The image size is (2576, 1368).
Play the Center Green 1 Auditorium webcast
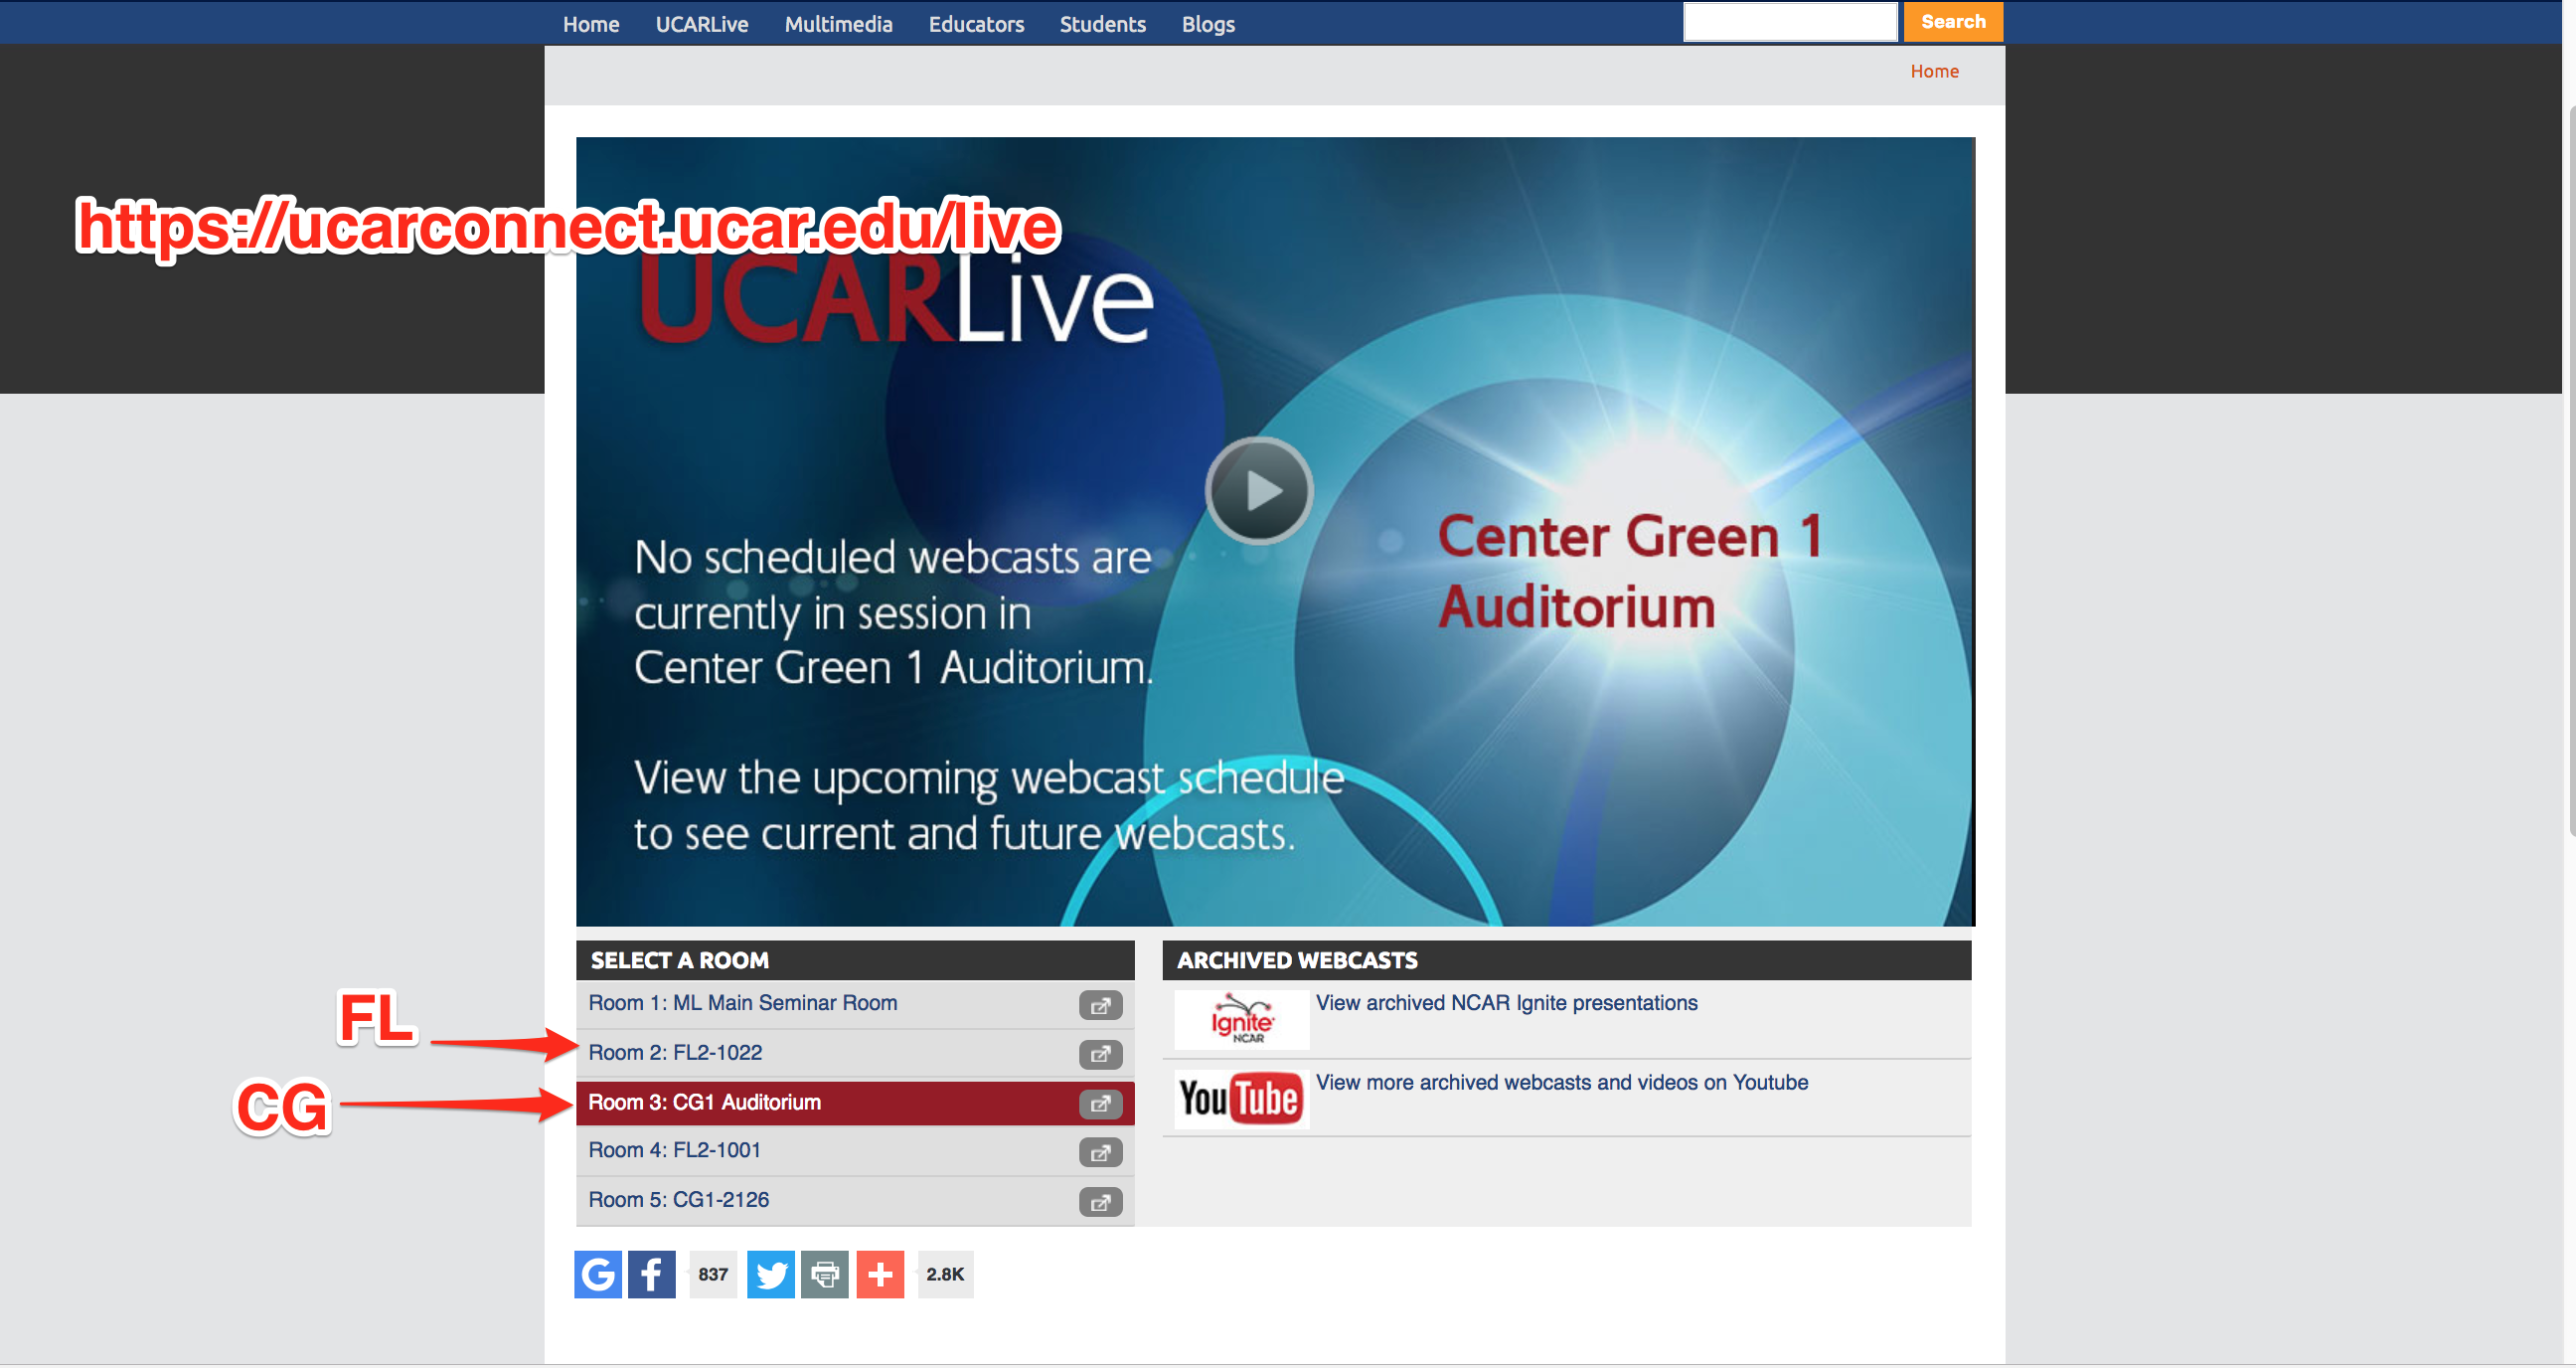click(1259, 490)
